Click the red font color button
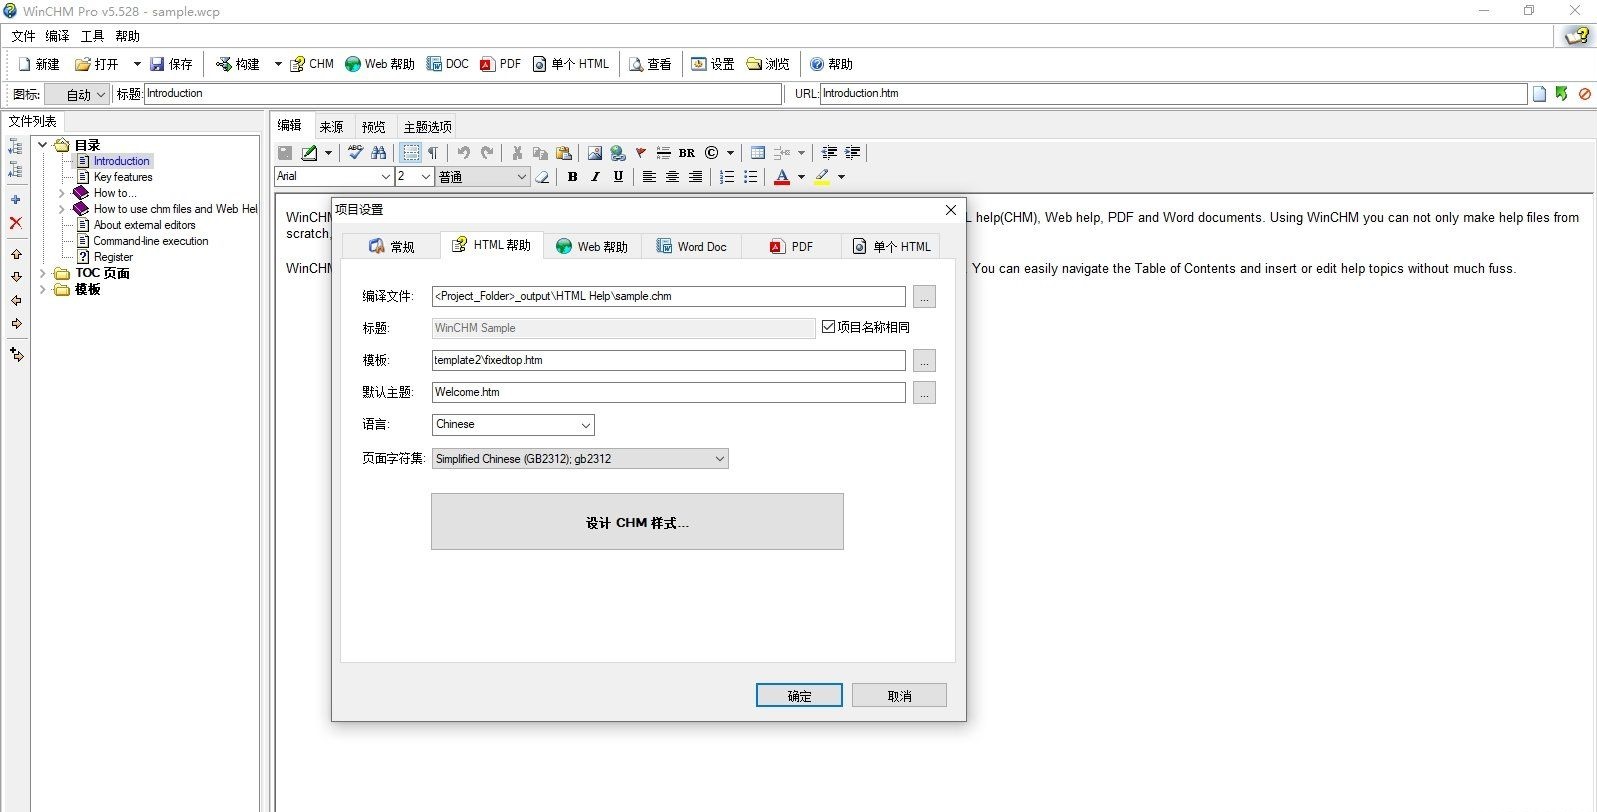Screen dimensions: 1597x812 [x=782, y=177]
